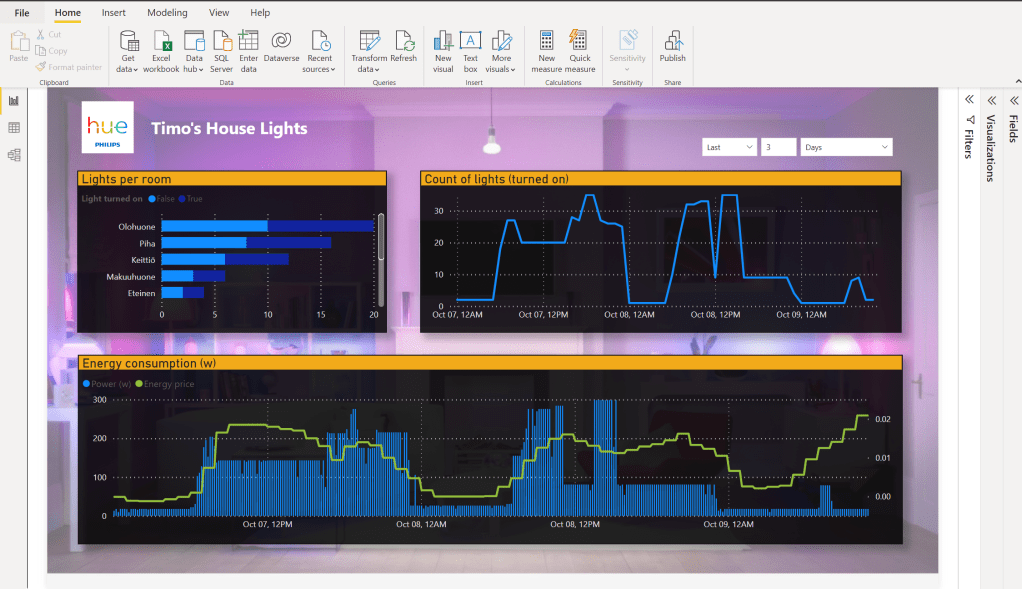This screenshot has height=589, width=1022.
Task: Select the Dataverse icon
Action: [x=282, y=41]
